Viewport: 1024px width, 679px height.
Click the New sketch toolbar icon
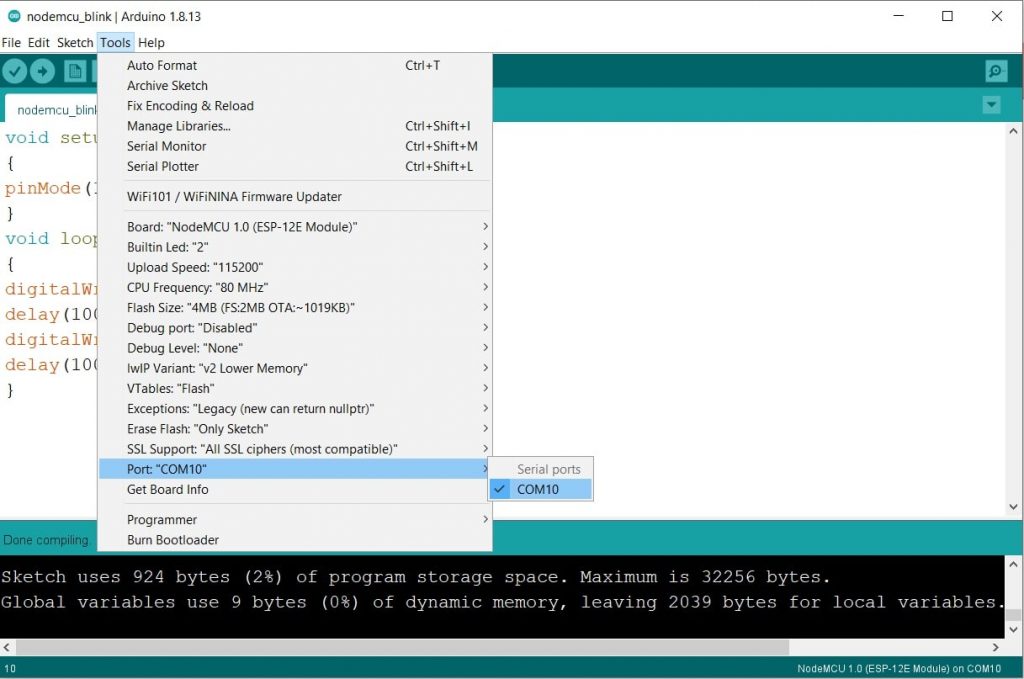74,71
